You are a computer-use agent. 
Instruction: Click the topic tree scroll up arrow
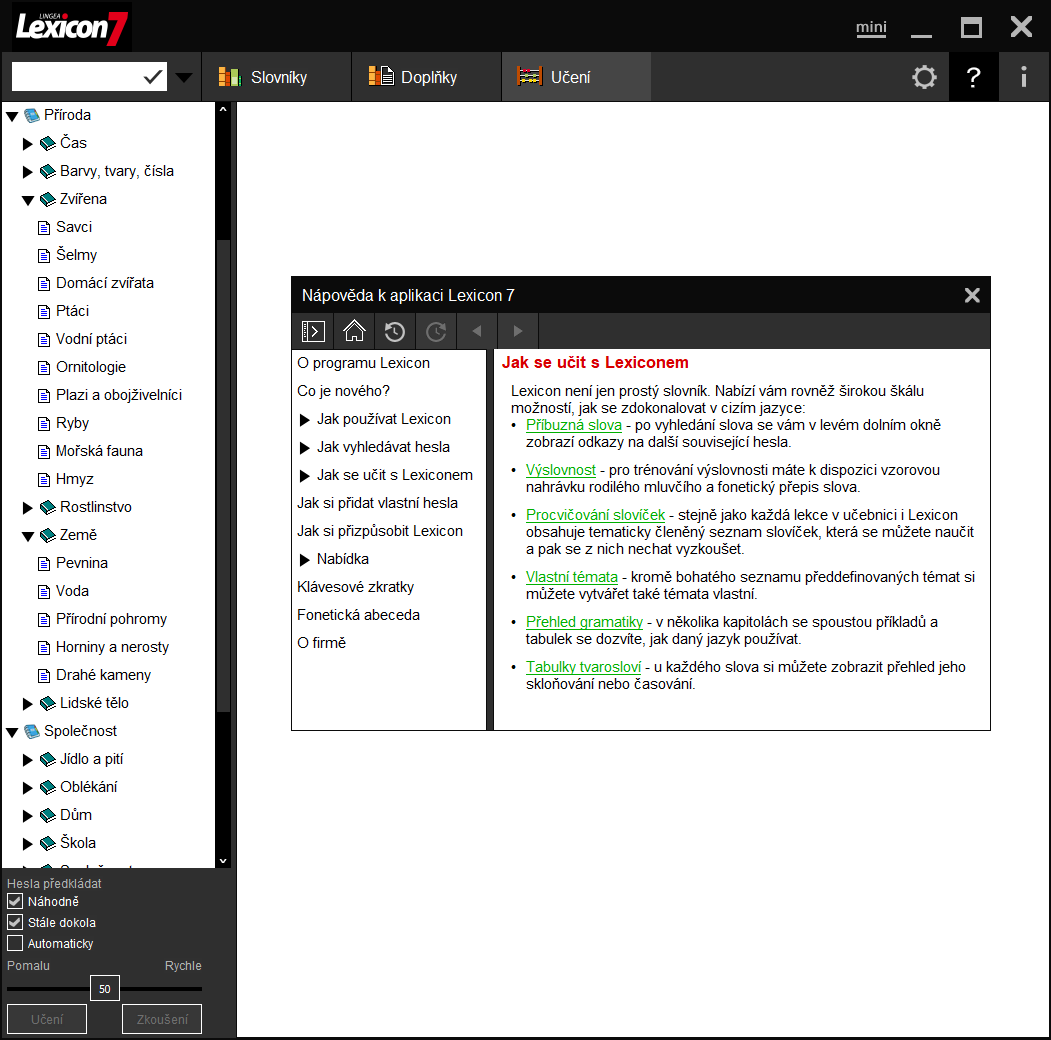click(223, 109)
